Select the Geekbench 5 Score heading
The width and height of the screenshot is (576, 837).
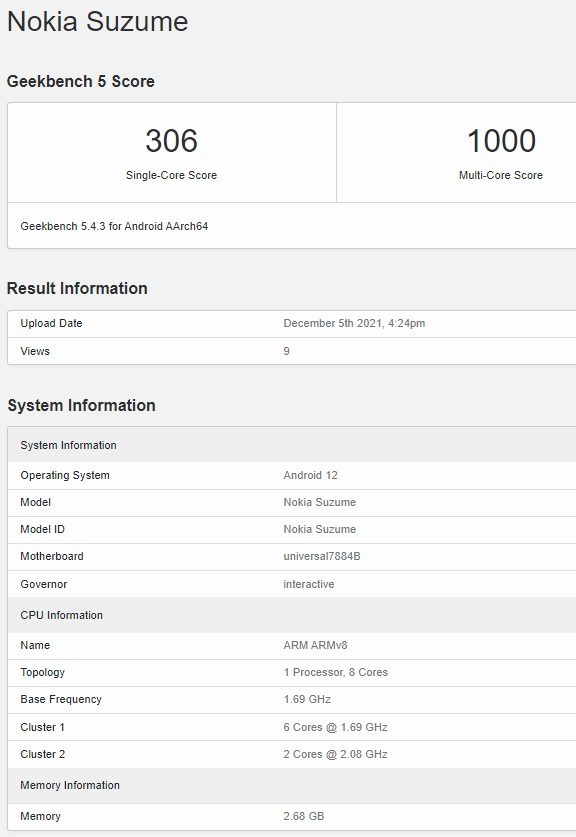[81, 81]
